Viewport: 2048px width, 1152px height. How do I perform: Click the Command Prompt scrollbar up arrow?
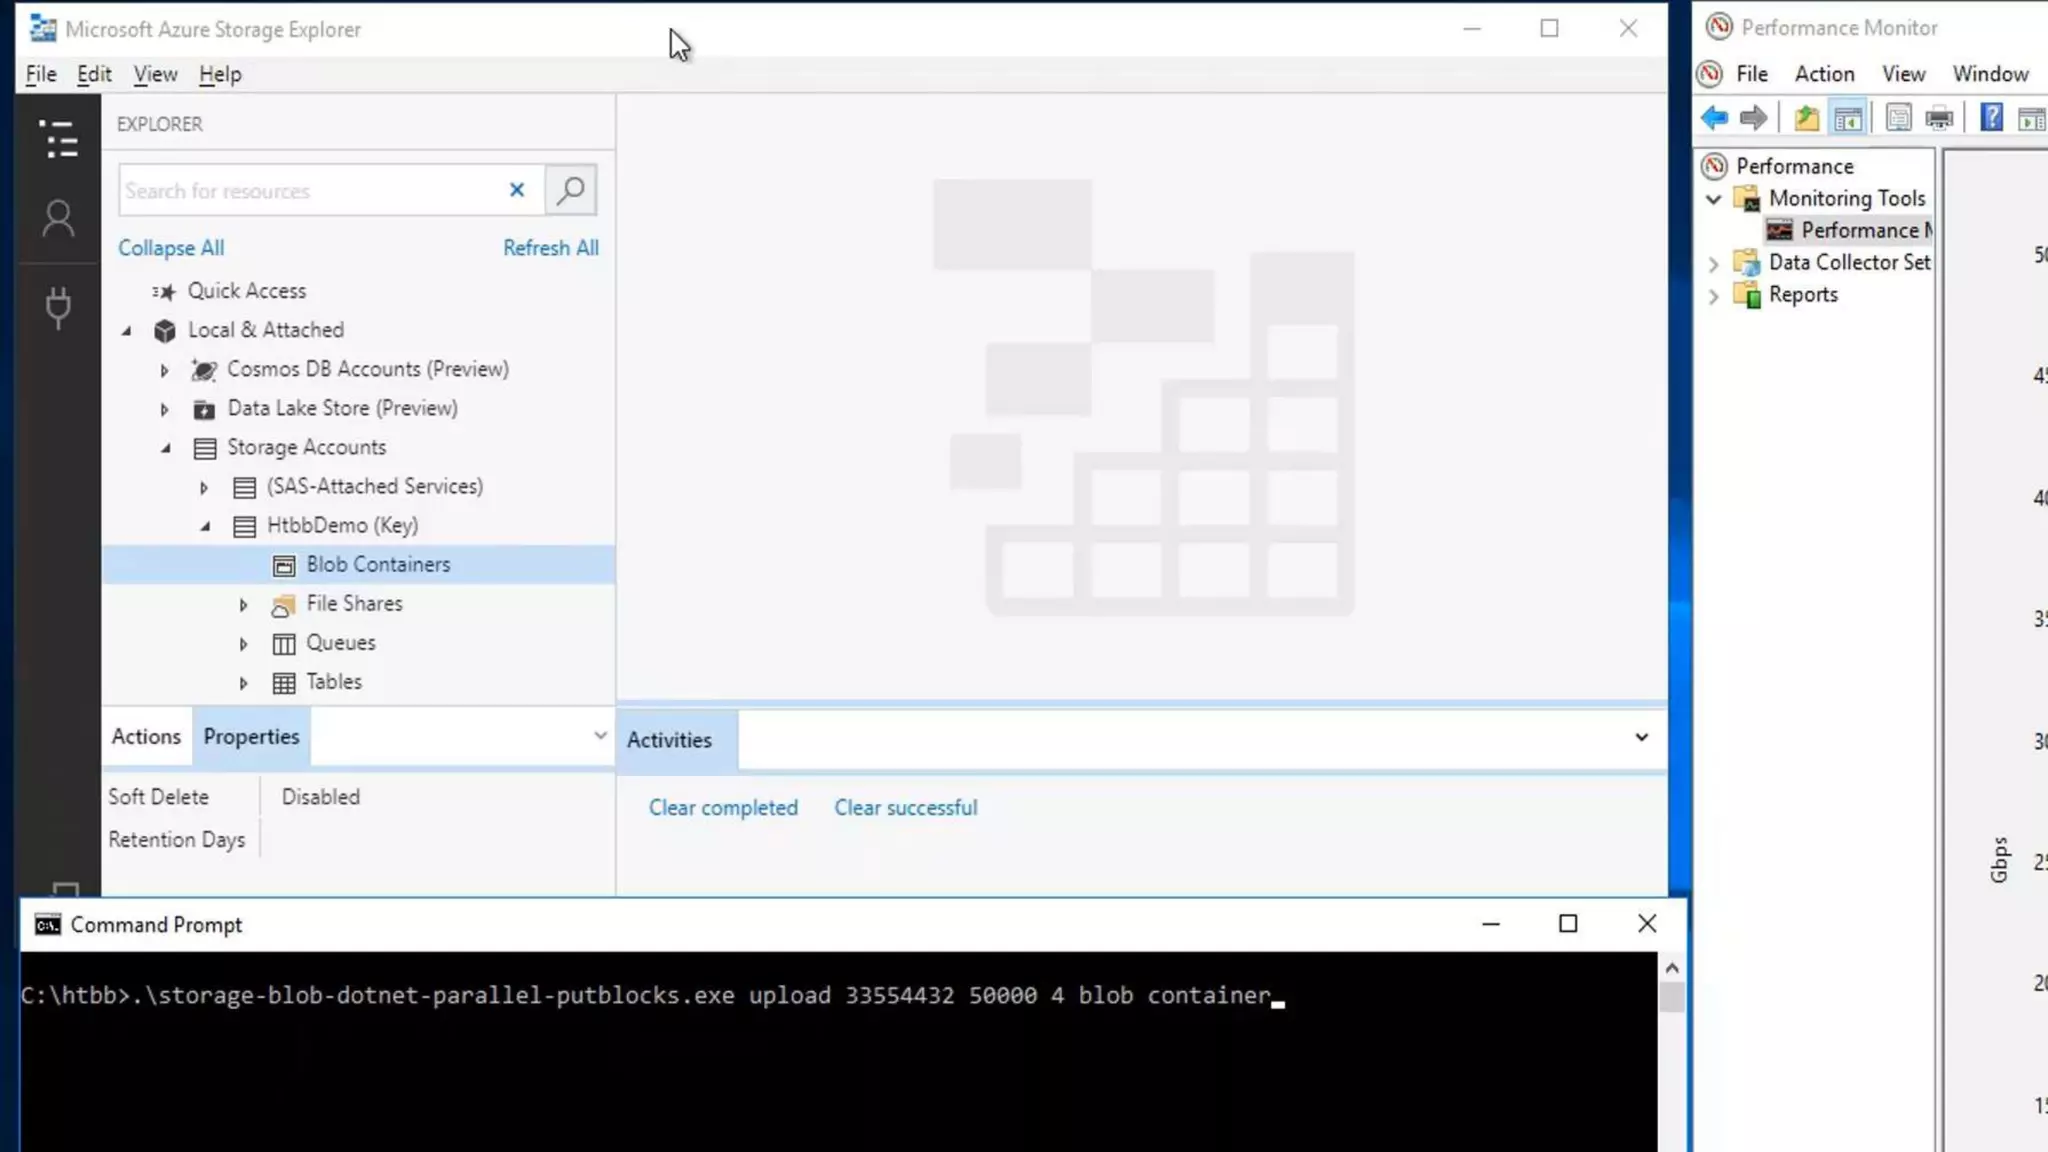(1671, 968)
